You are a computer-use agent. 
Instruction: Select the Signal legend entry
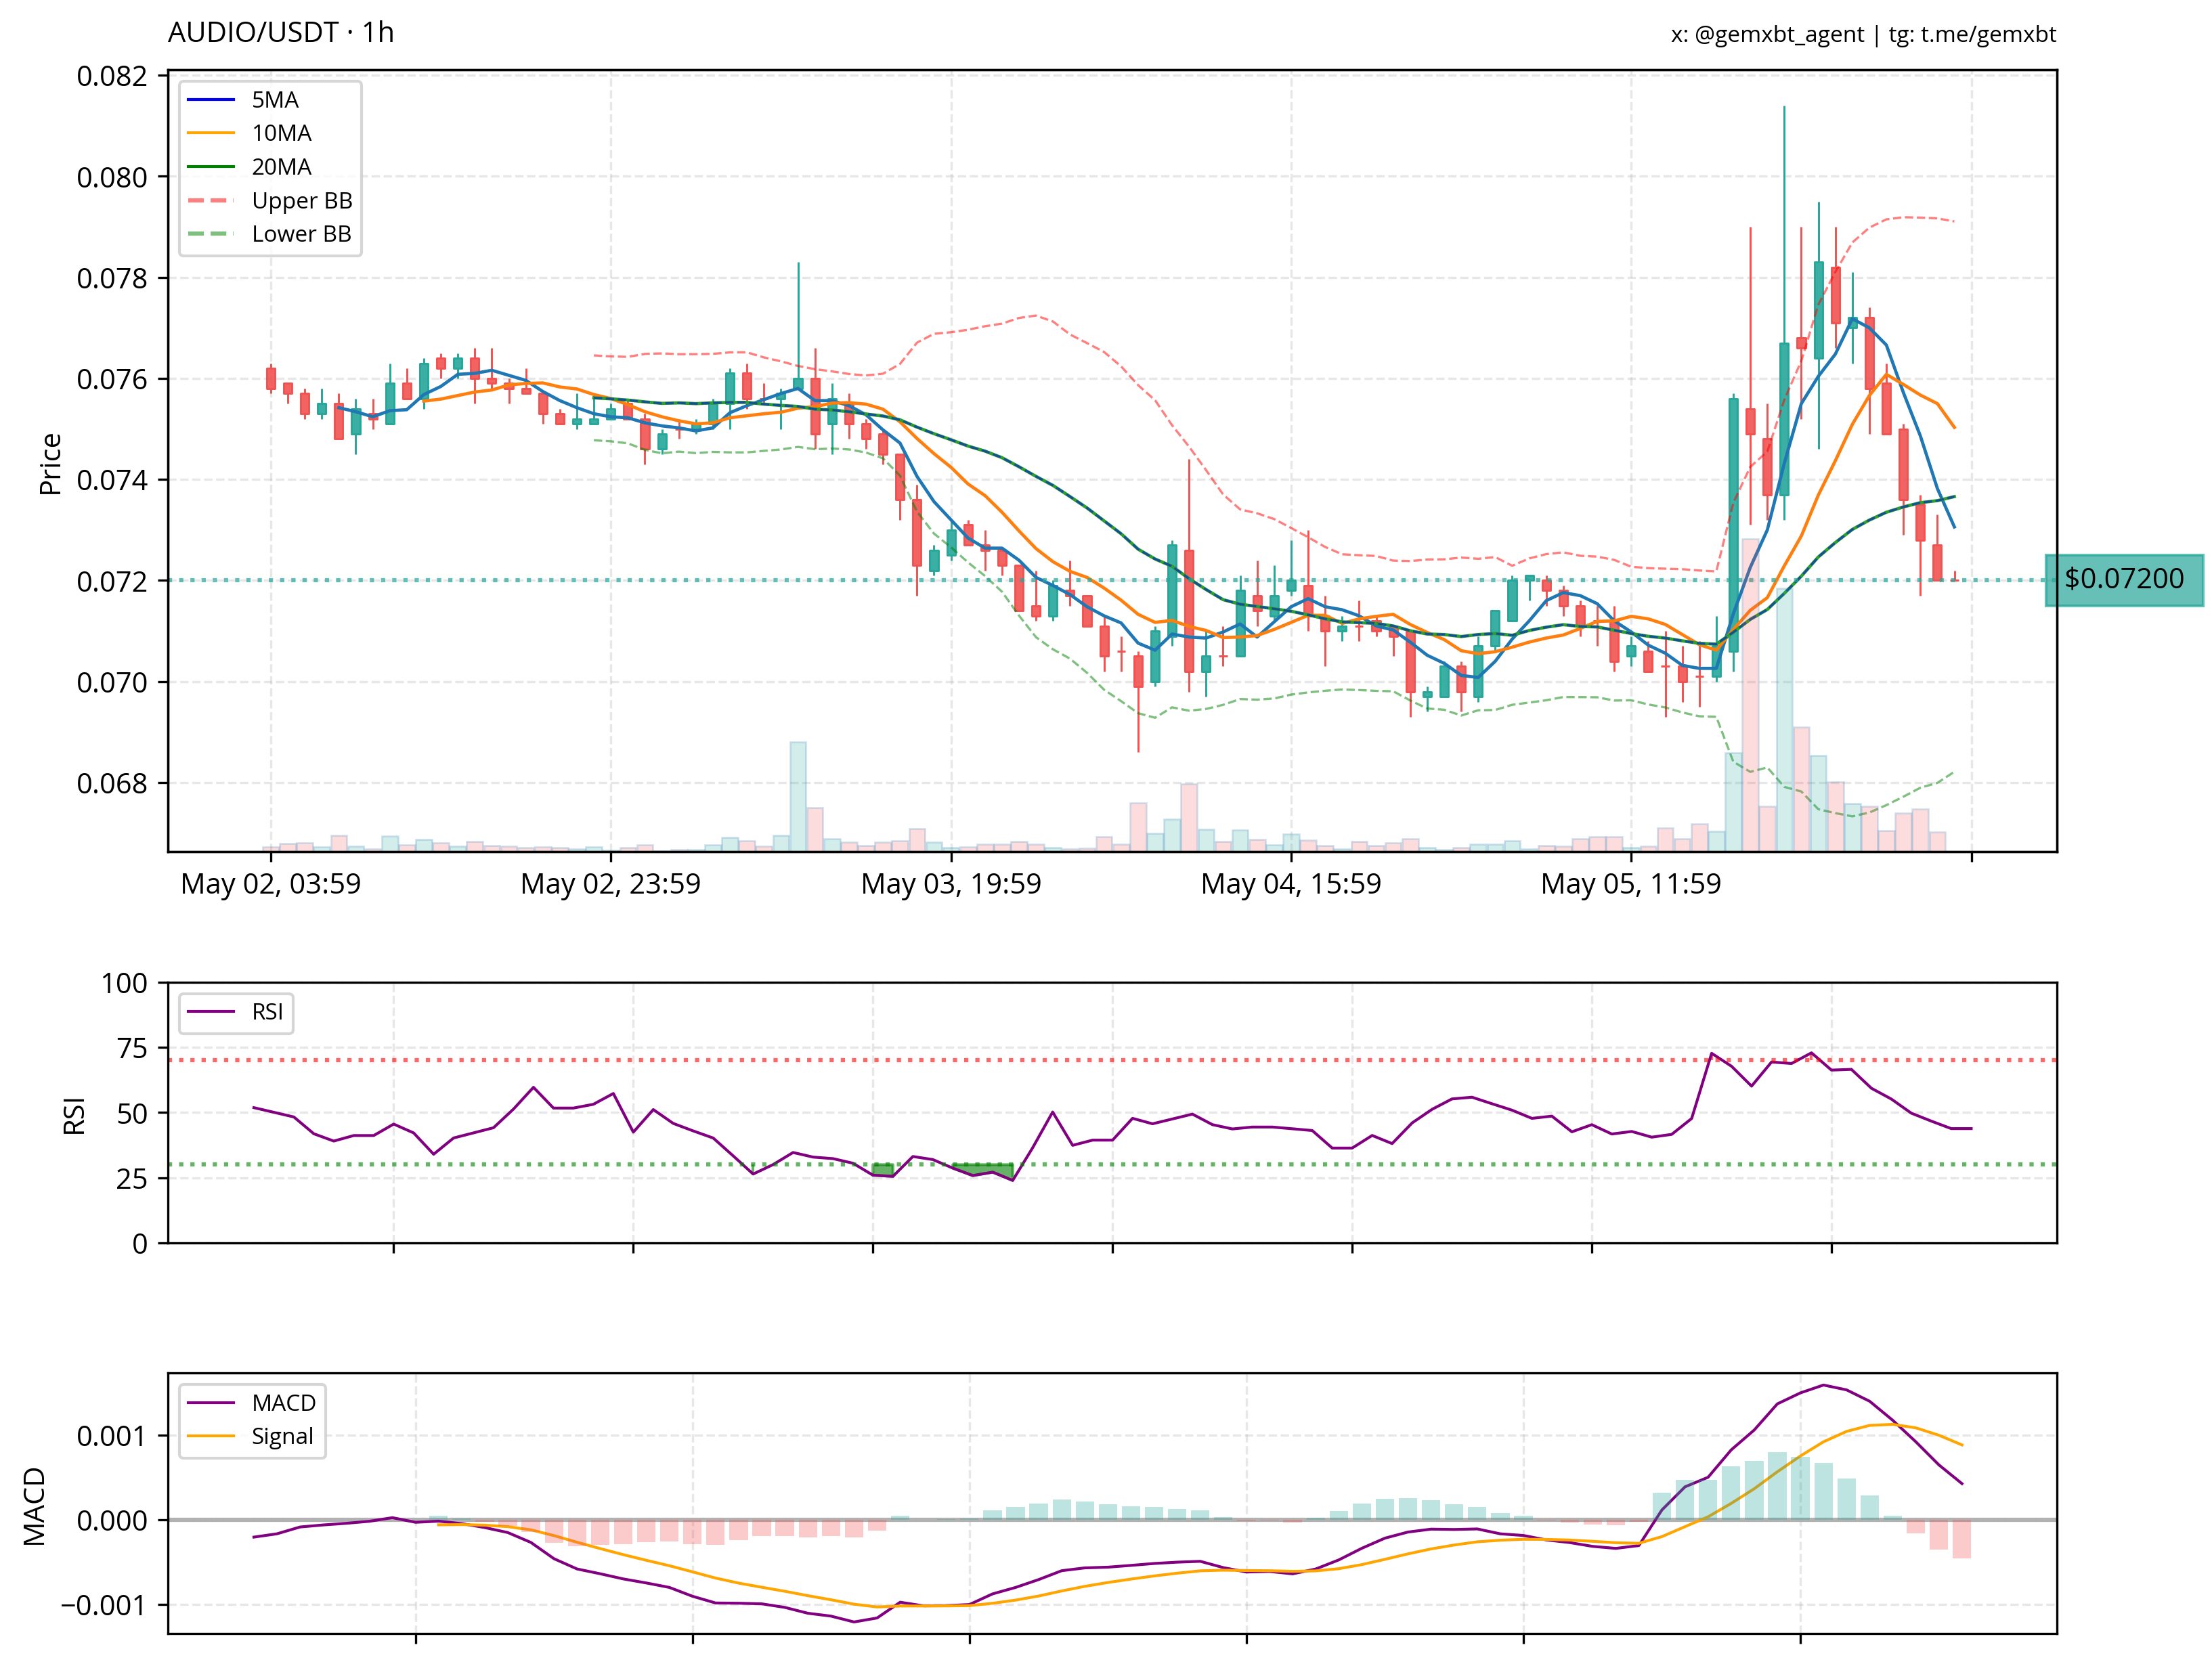(251, 1436)
